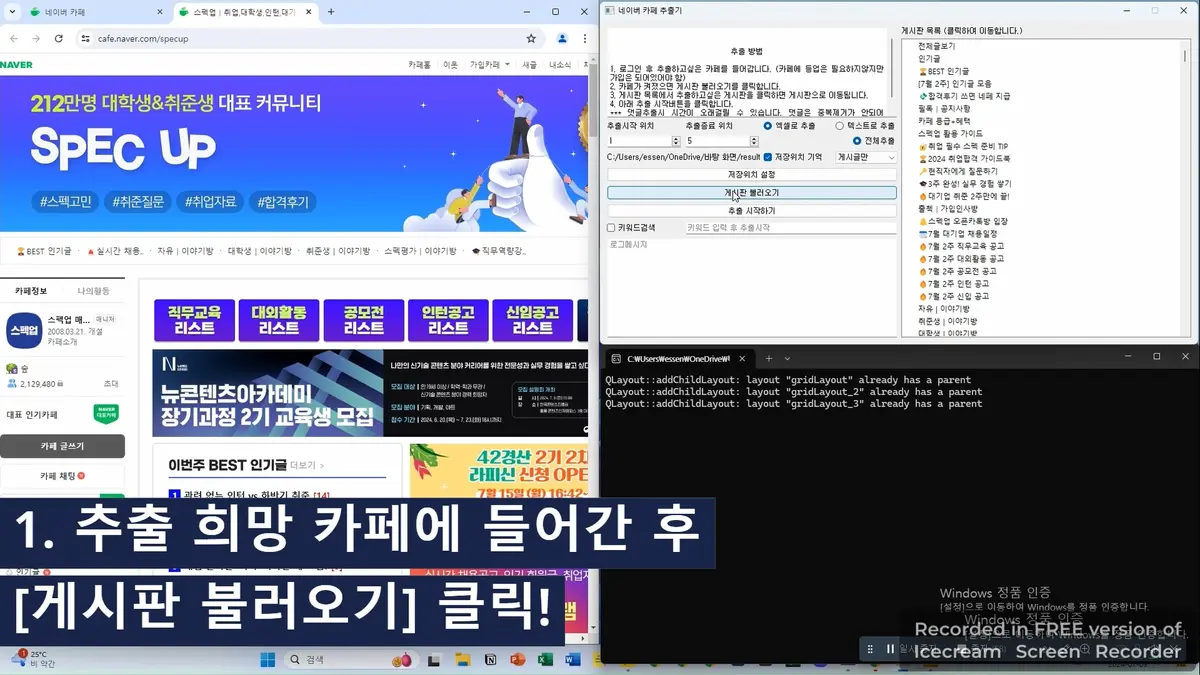
Task: Switch to the 네이버 카페 browser tab
Action: pyautogui.click(x=95, y=12)
